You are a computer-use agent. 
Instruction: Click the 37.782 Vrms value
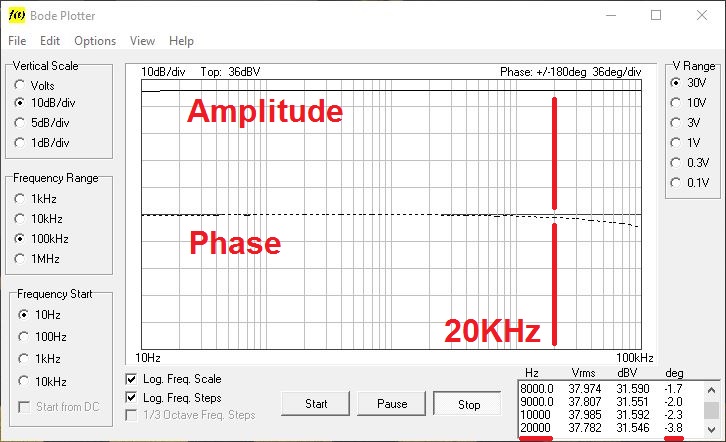(x=585, y=428)
